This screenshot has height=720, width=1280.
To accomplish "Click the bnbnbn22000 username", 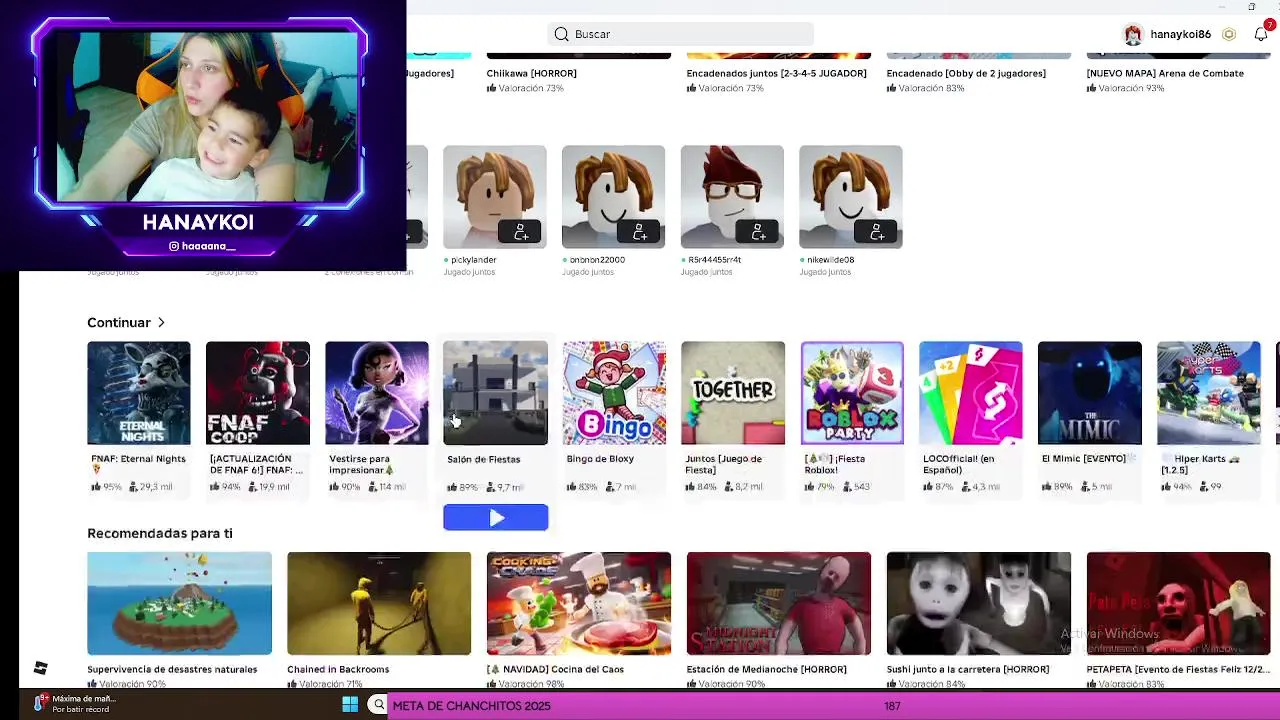I will point(597,260).
